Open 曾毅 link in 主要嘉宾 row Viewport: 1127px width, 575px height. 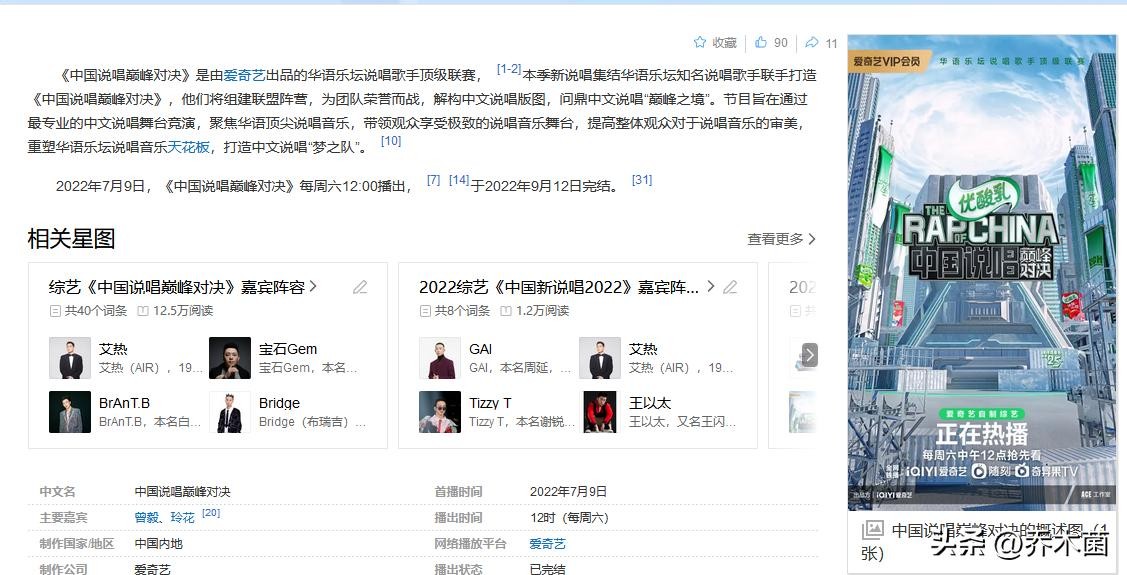point(146,517)
